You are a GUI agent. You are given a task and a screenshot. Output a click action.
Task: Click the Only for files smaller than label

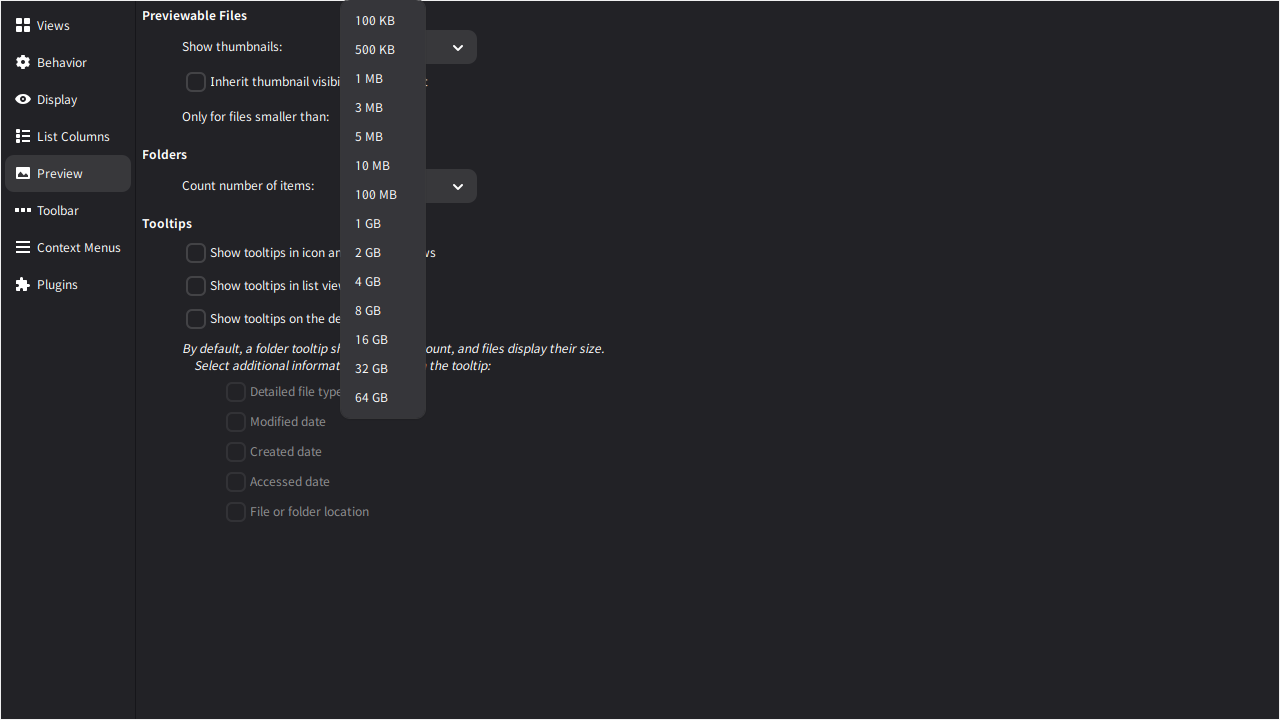(256, 117)
